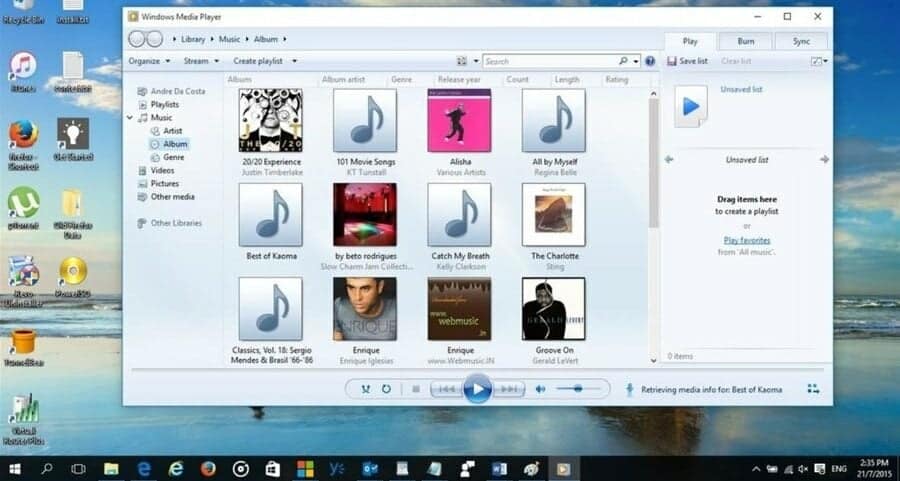Click the album list vertical scrollbar
This screenshot has height=481, width=900.
pyautogui.click(x=653, y=164)
